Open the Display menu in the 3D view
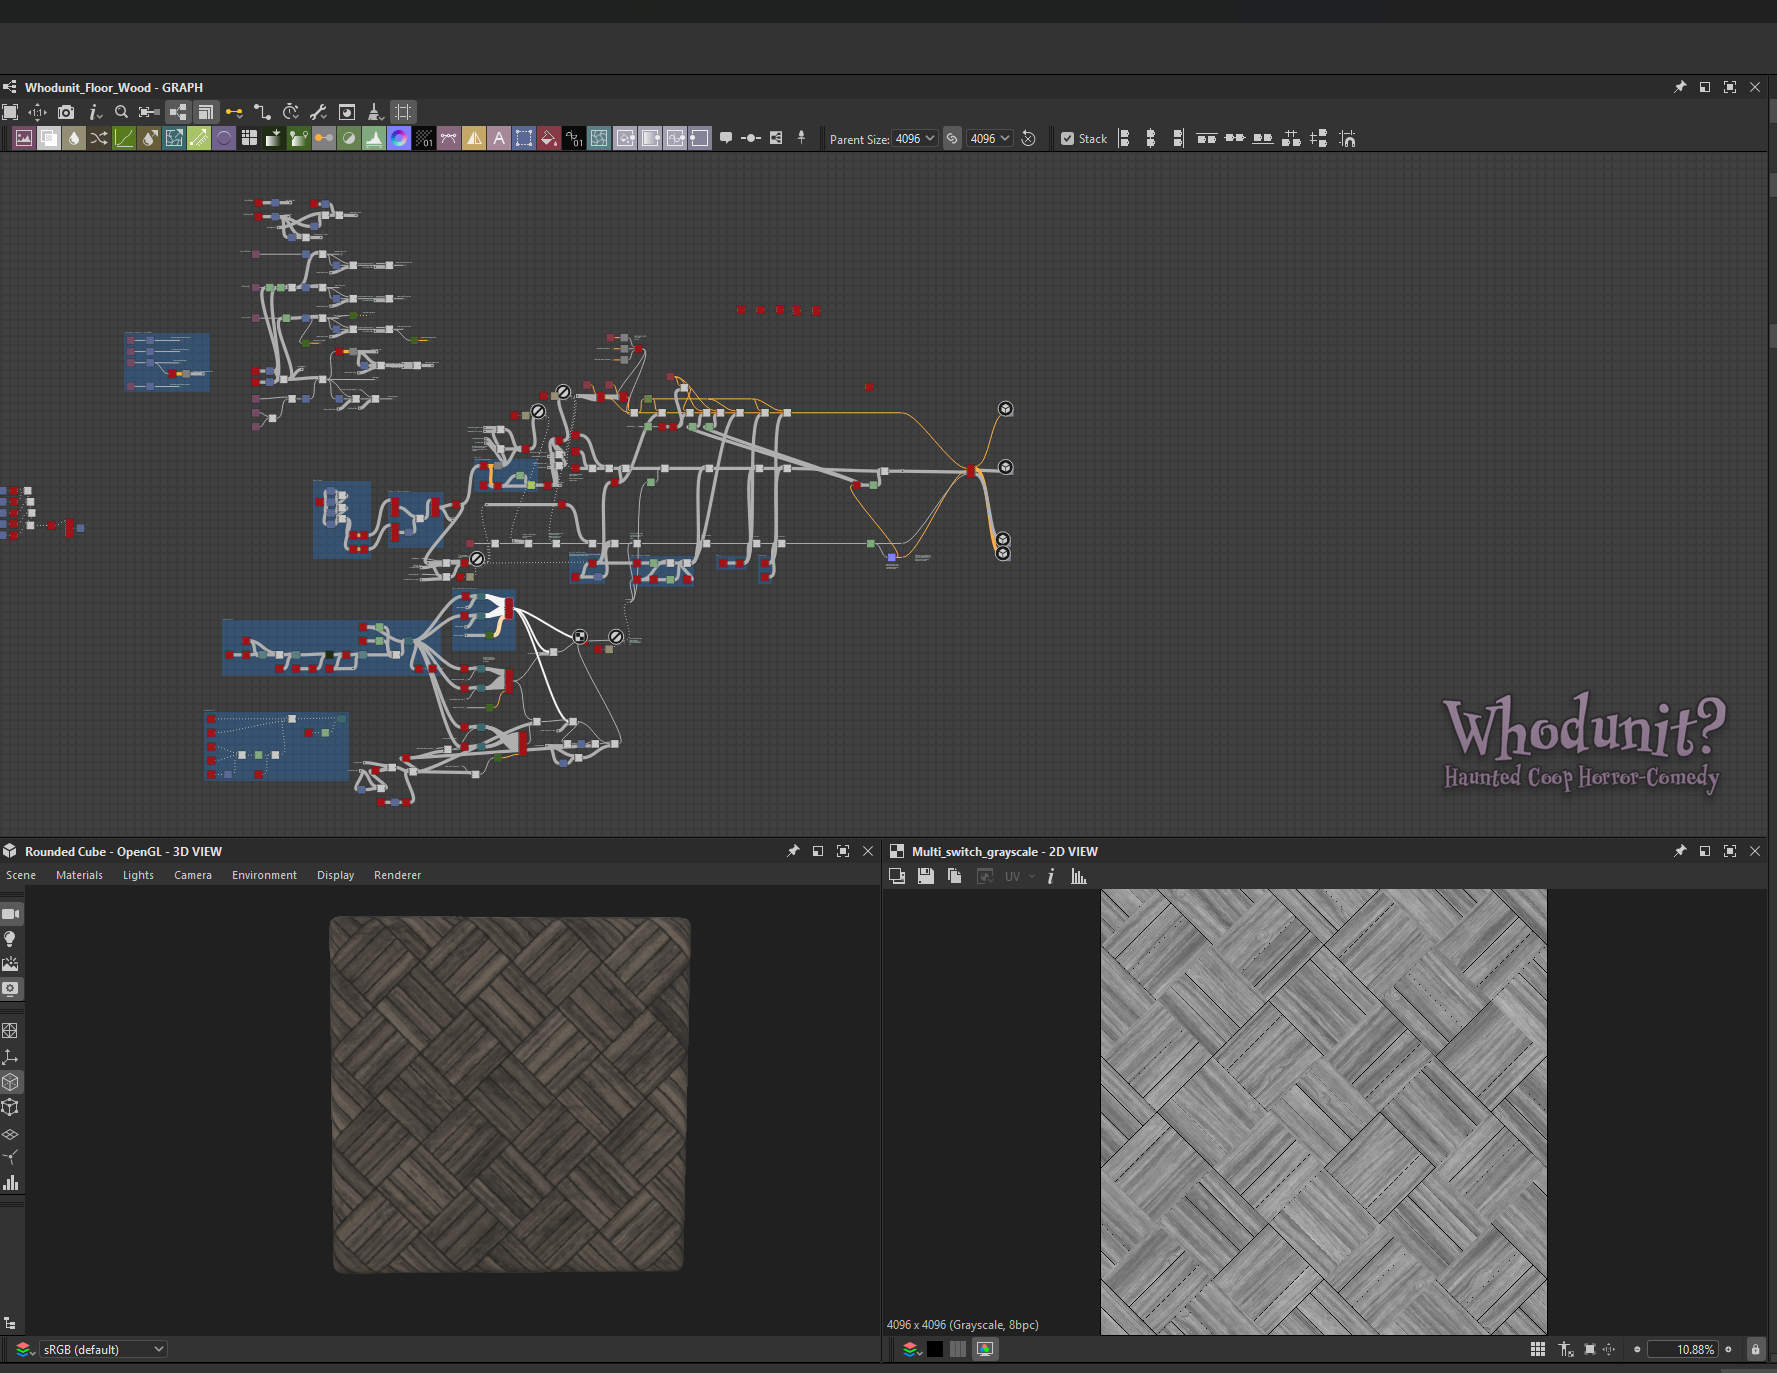Image resolution: width=1777 pixels, height=1373 pixels. (335, 875)
